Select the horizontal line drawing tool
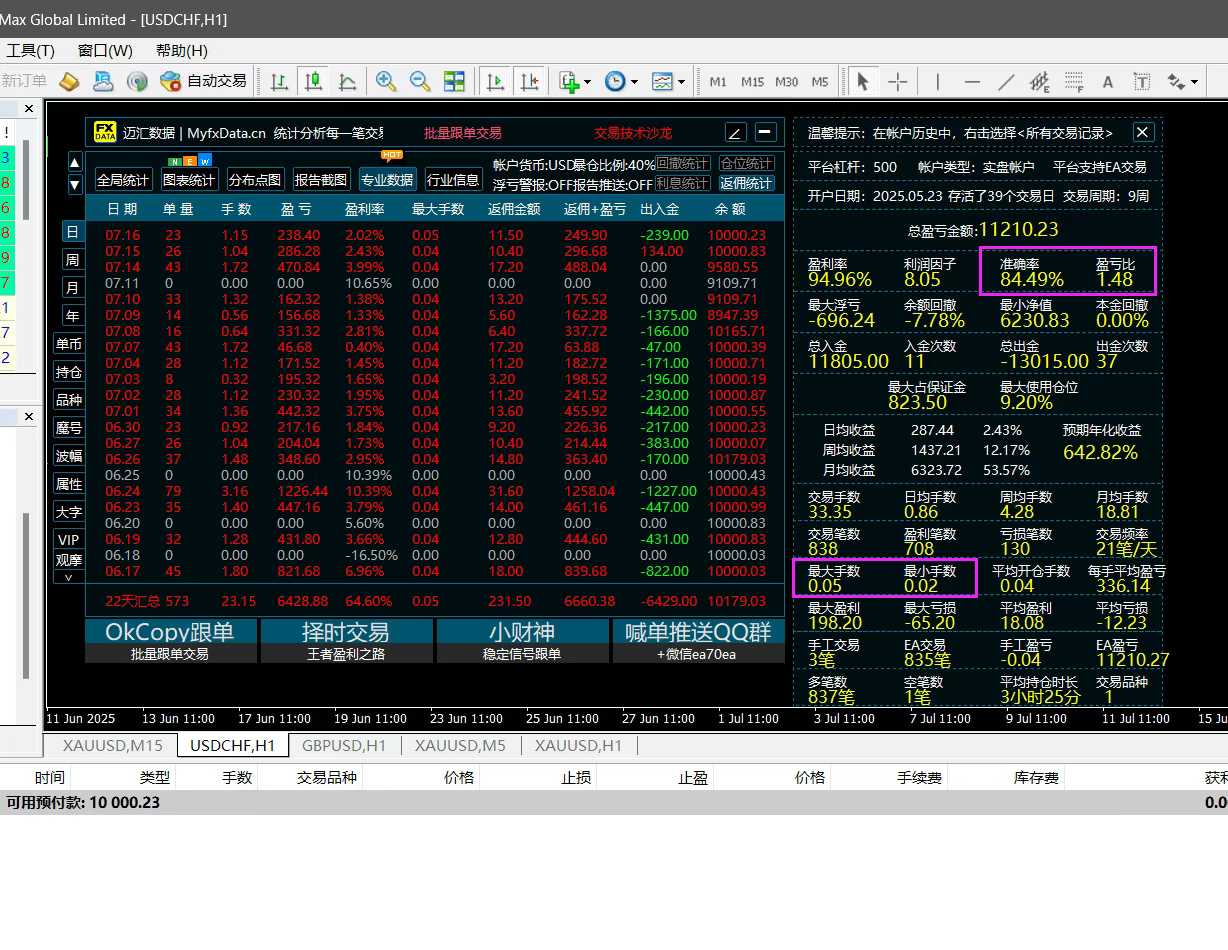Screen dimensions: 1228x950 [972, 81]
